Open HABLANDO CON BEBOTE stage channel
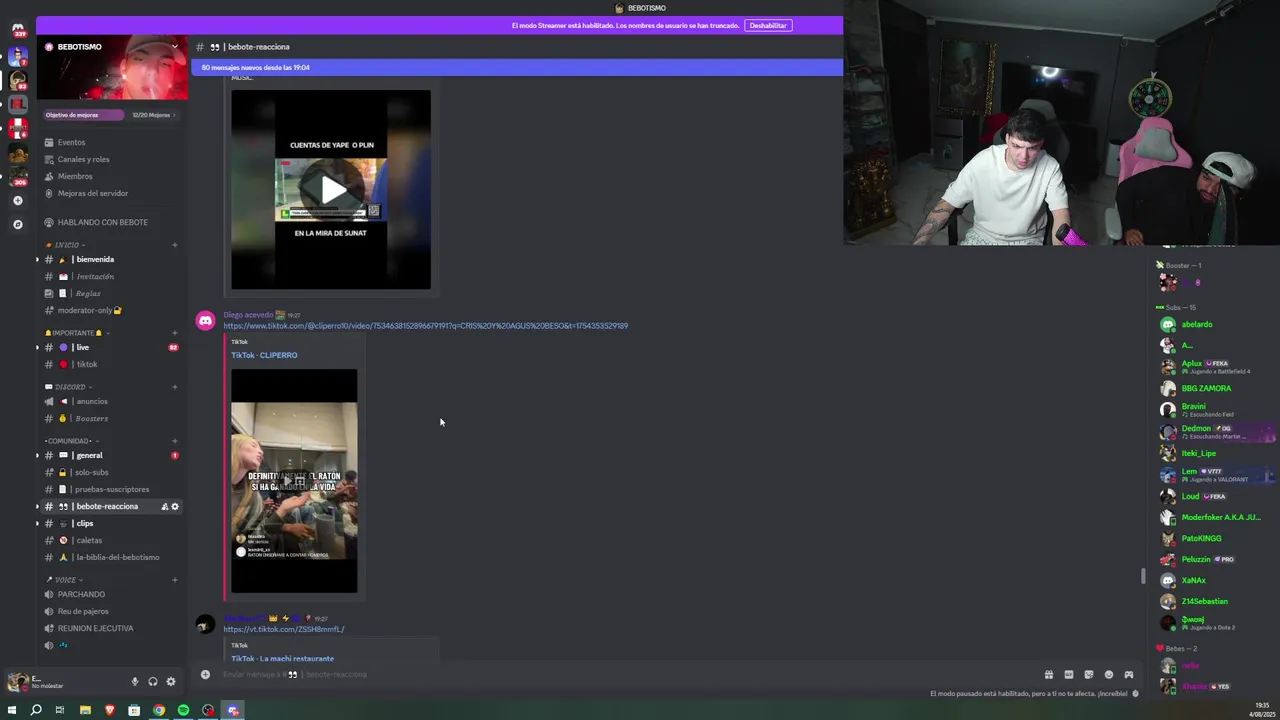The height and width of the screenshot is (720, 1280). 102,222
